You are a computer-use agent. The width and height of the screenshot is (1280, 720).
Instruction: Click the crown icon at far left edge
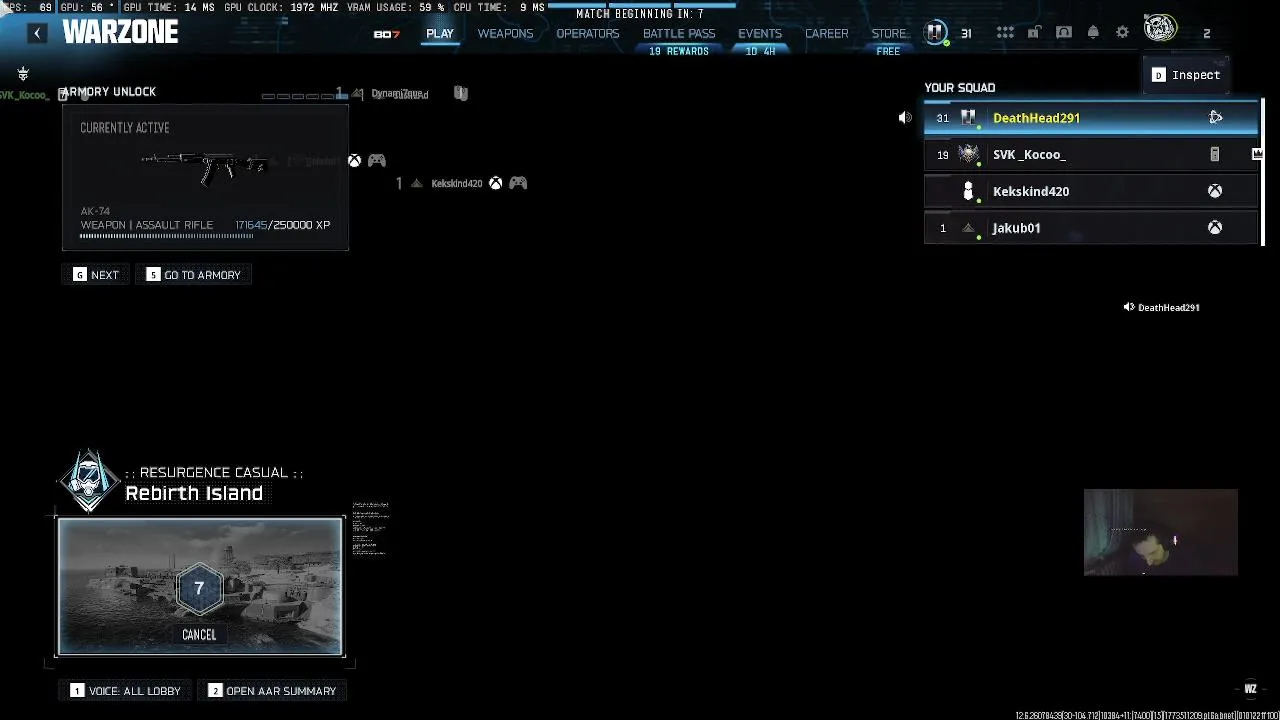[x=23, y=74]
